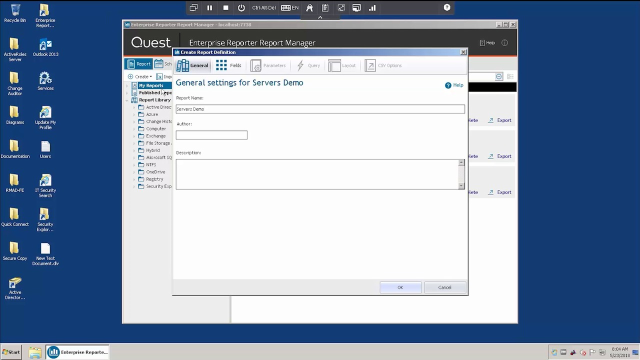This screenshot has height=360, width=640.
Task: Expand the Exchange folder
Action: coord(134,136)
